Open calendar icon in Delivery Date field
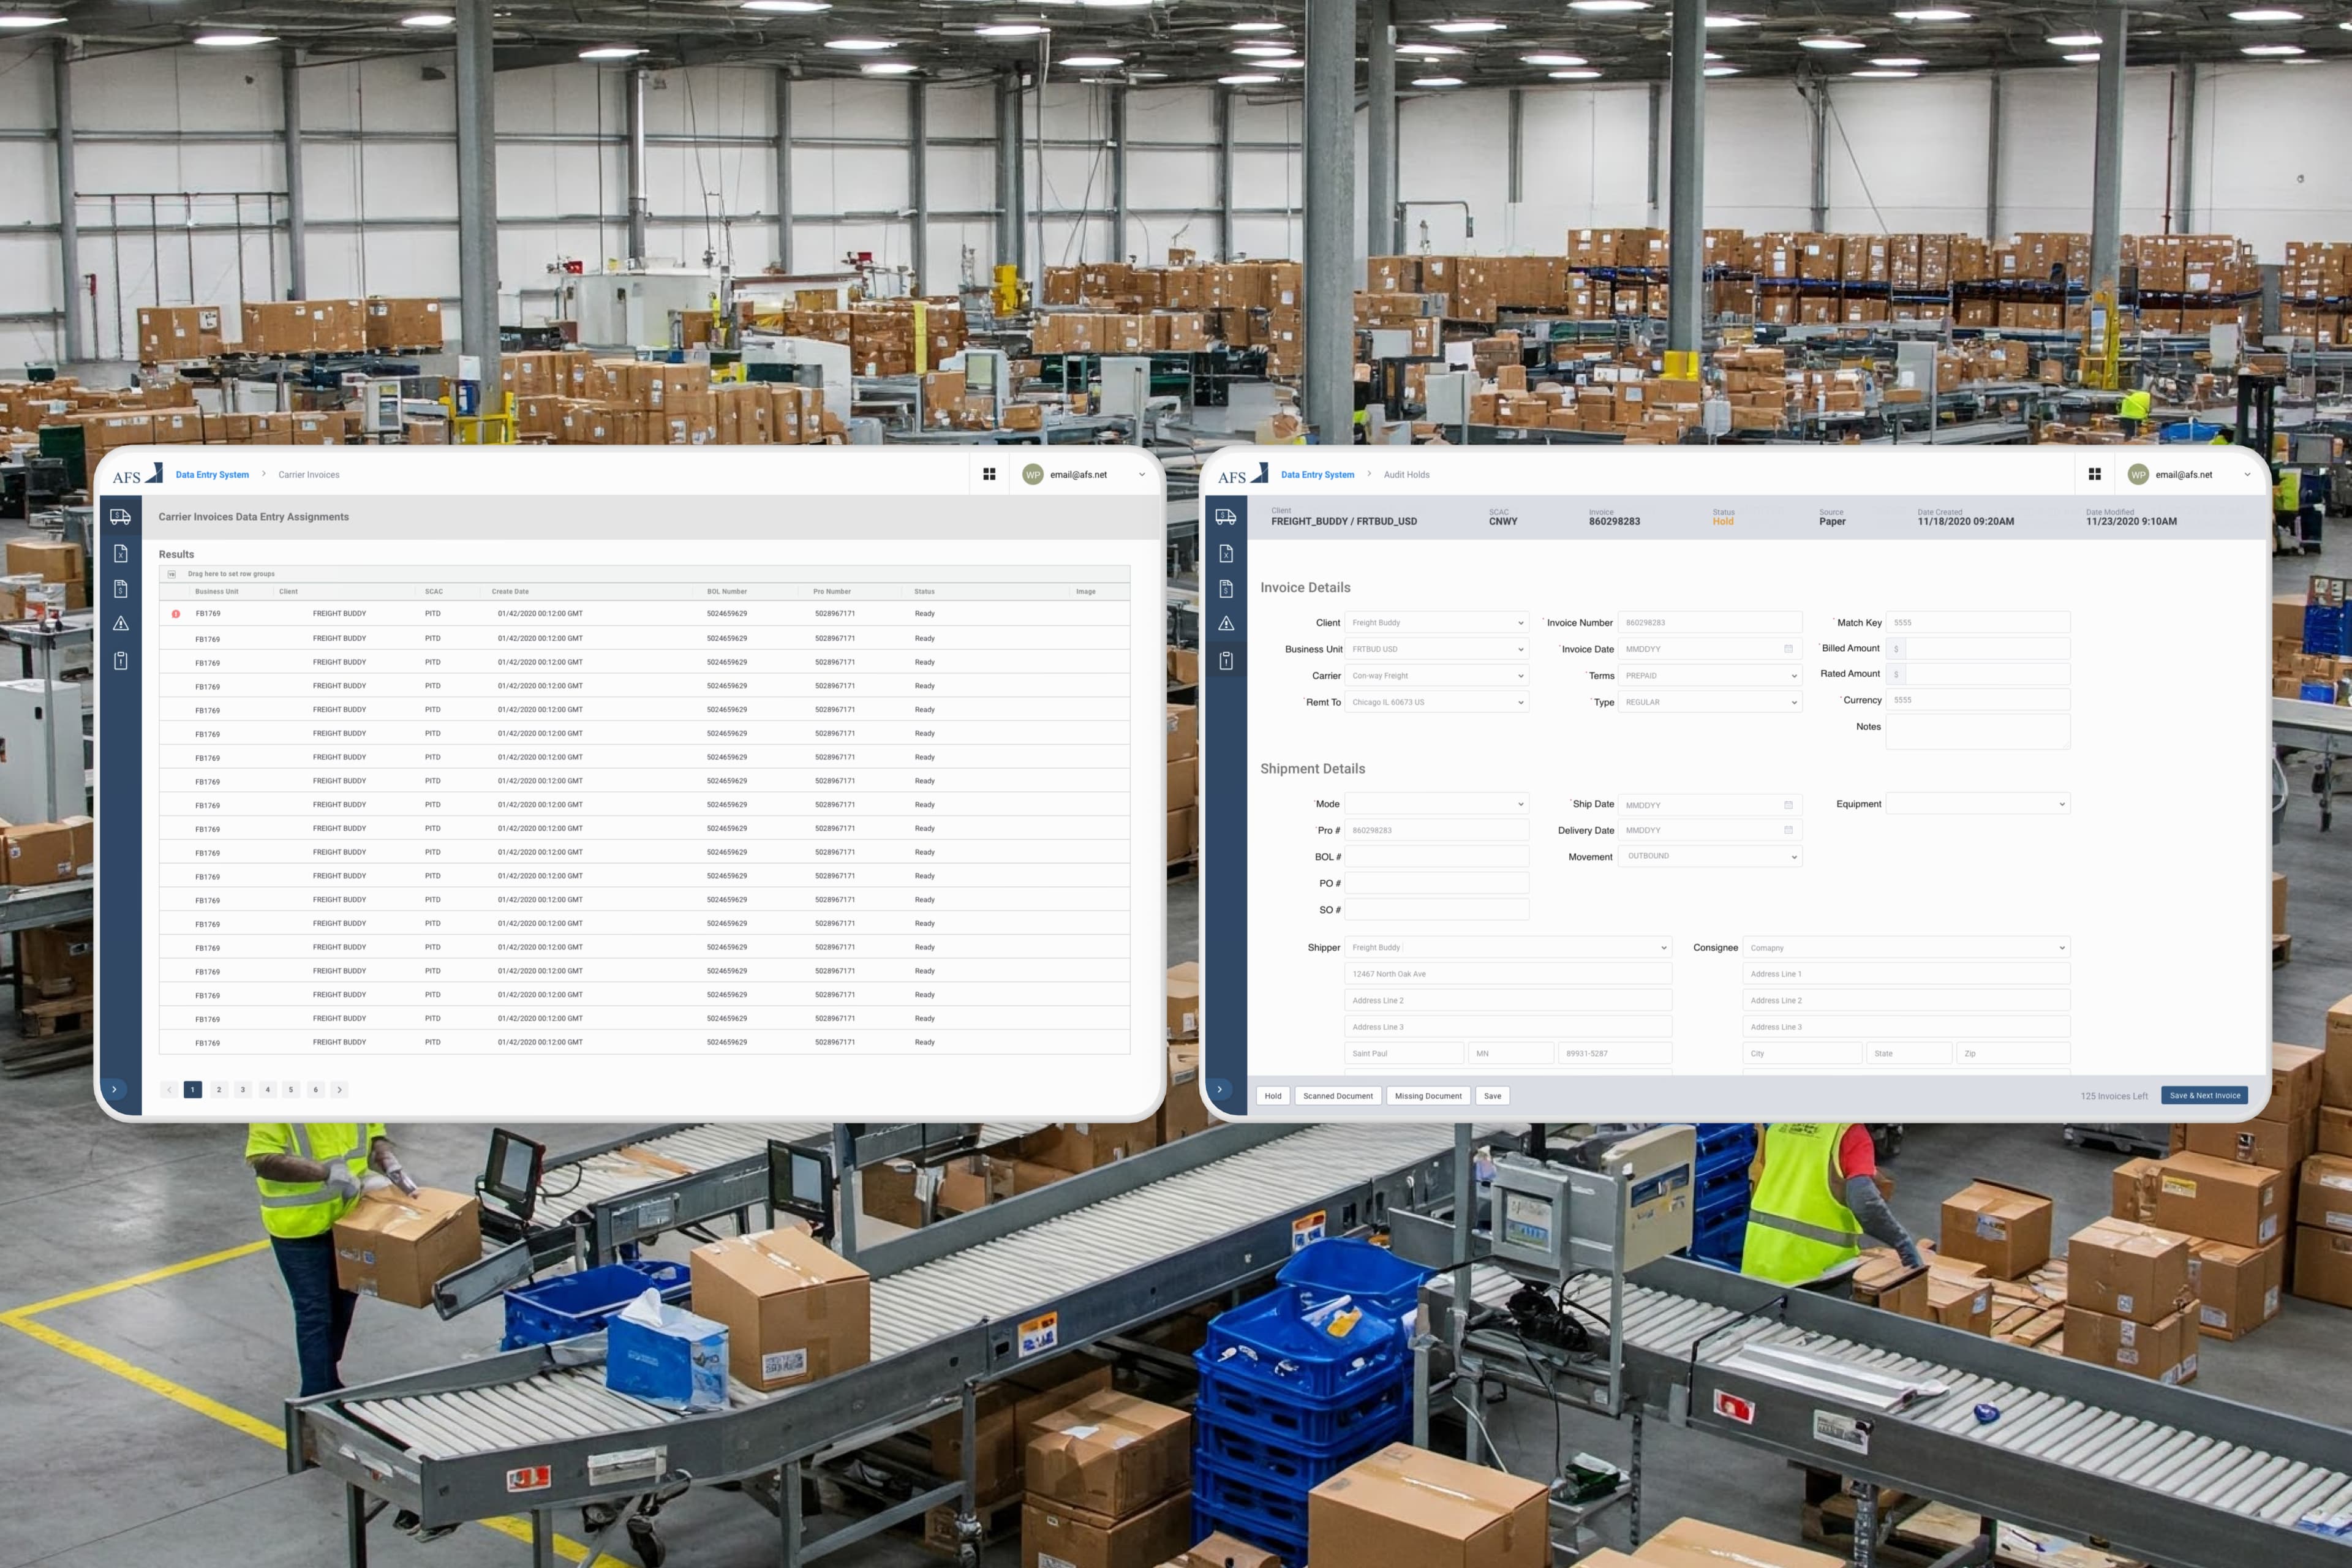 [x=1788, y=830]
